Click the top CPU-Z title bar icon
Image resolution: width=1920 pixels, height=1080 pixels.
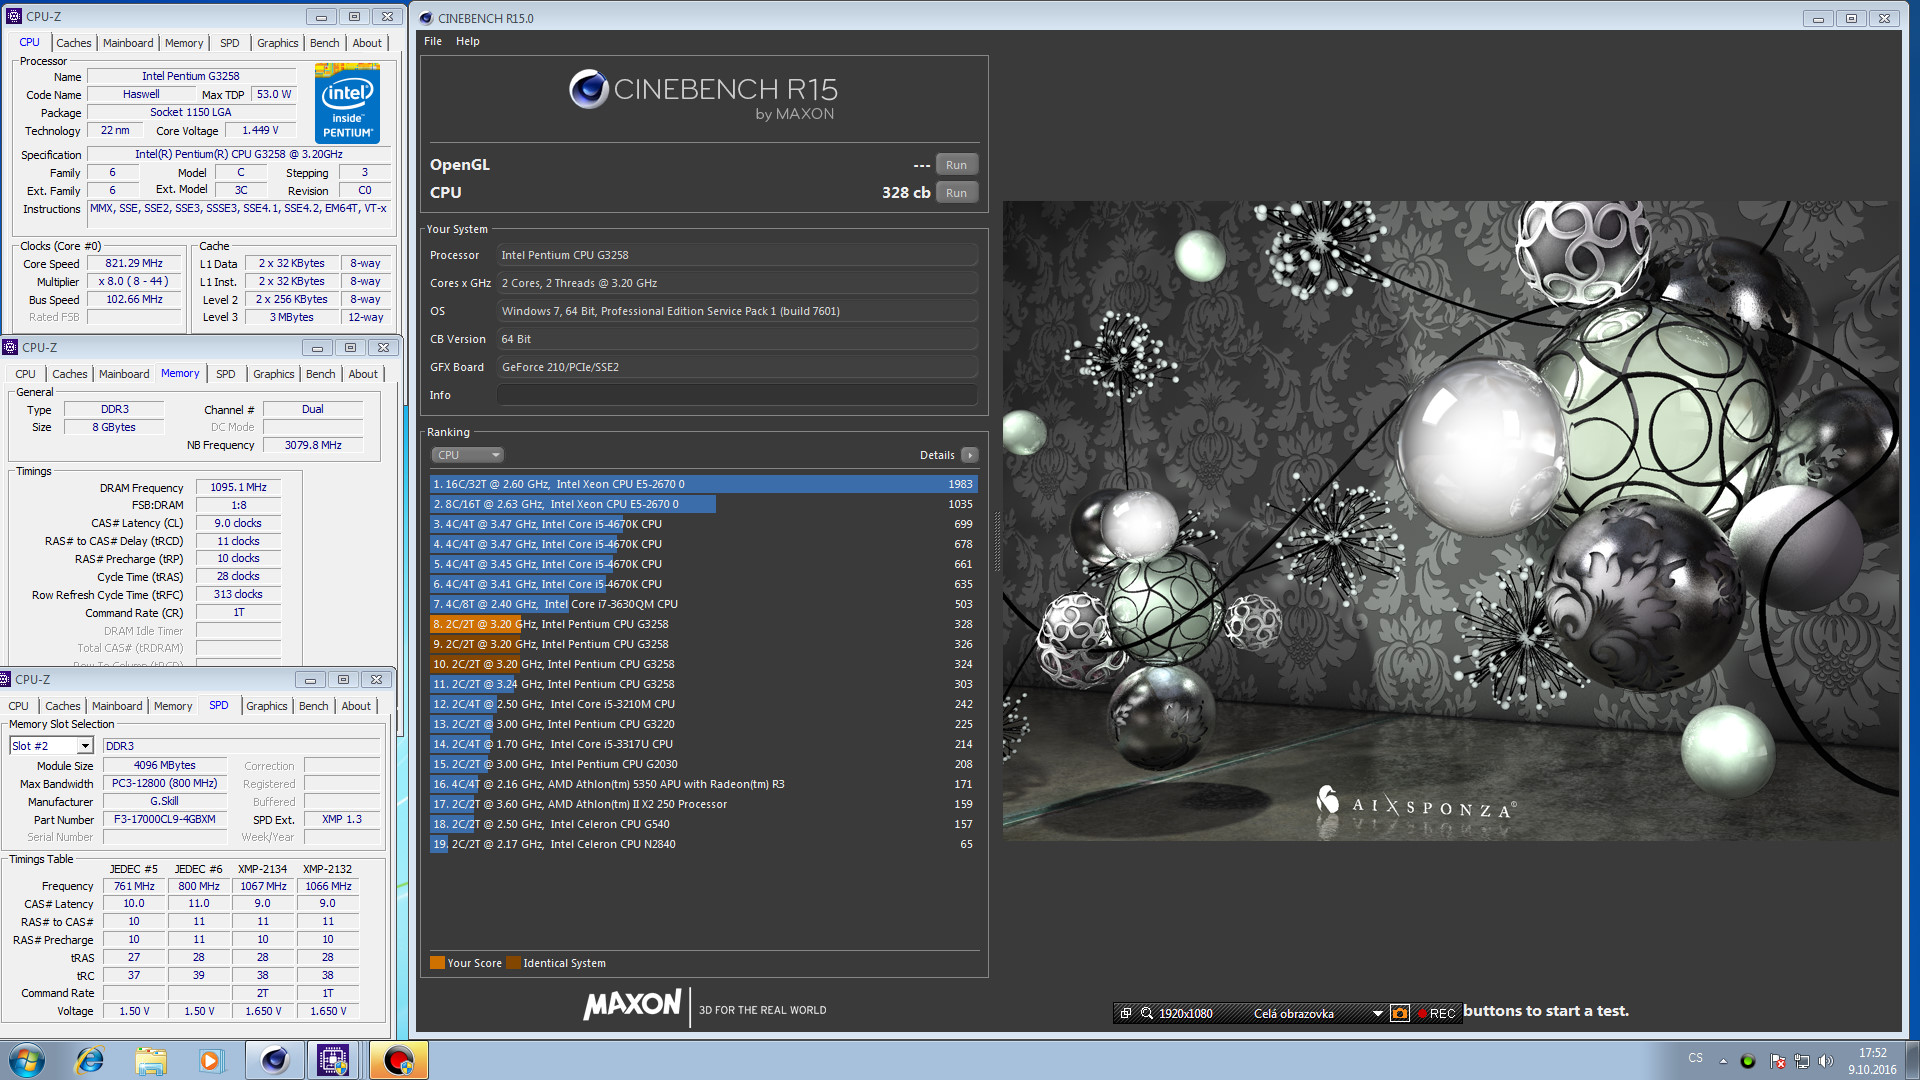pyautogui.click(x=13, y=16)
